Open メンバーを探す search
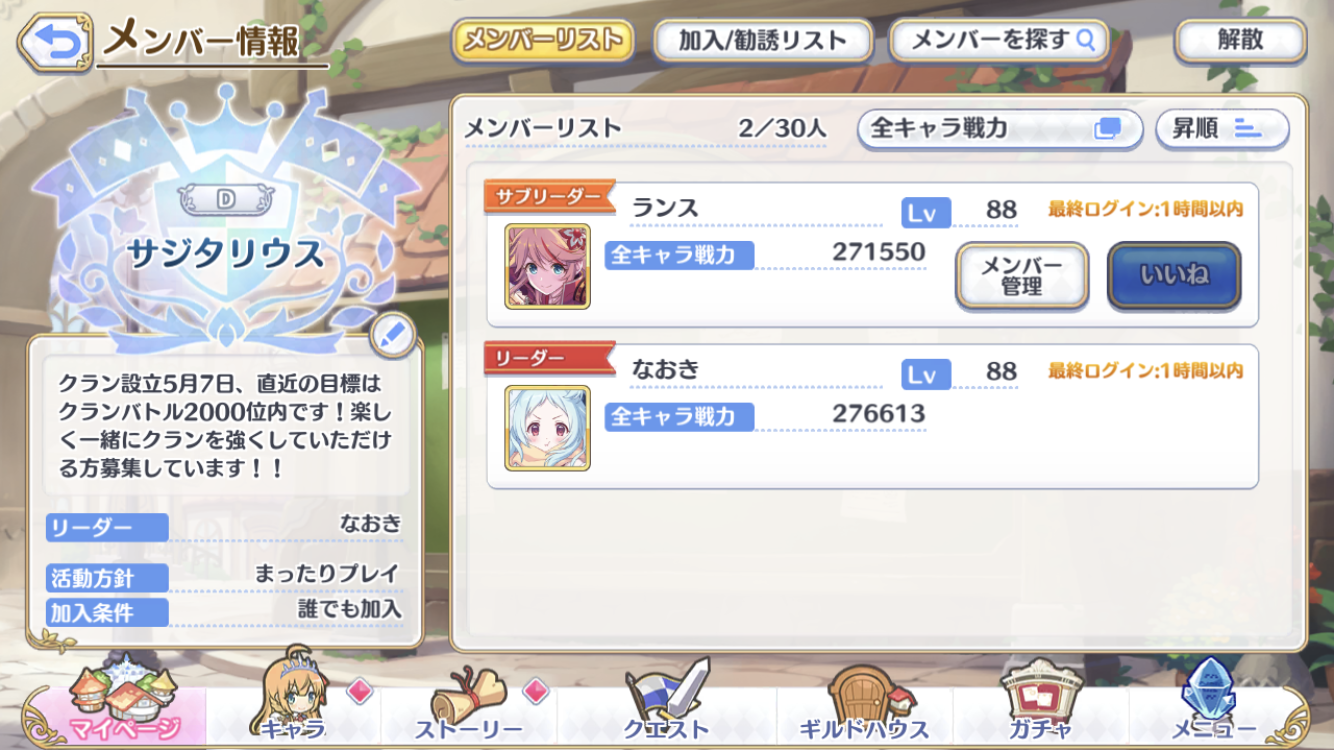 [999, 40]
